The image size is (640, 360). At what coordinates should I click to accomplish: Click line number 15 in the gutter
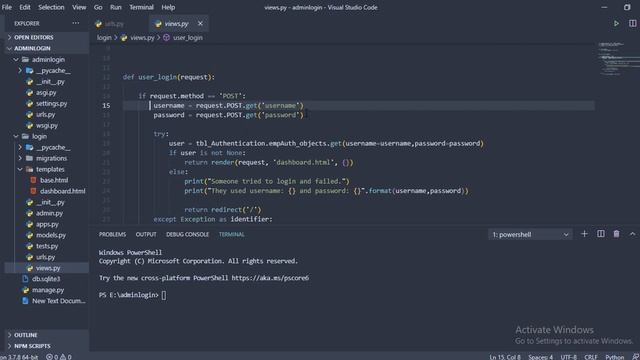click(106, 105)
